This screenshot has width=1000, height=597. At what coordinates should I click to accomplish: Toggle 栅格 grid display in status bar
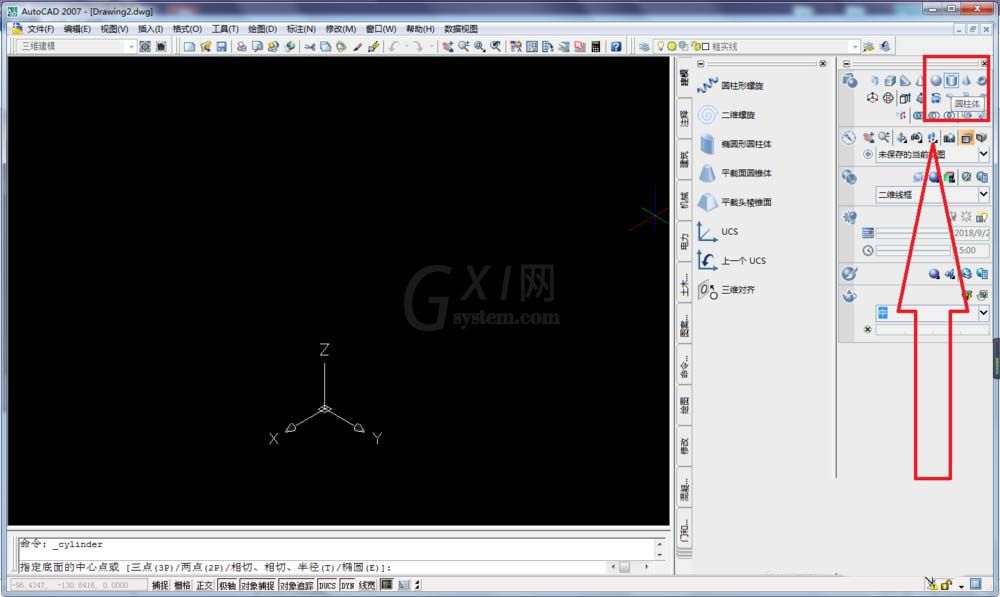pos(182,585)
